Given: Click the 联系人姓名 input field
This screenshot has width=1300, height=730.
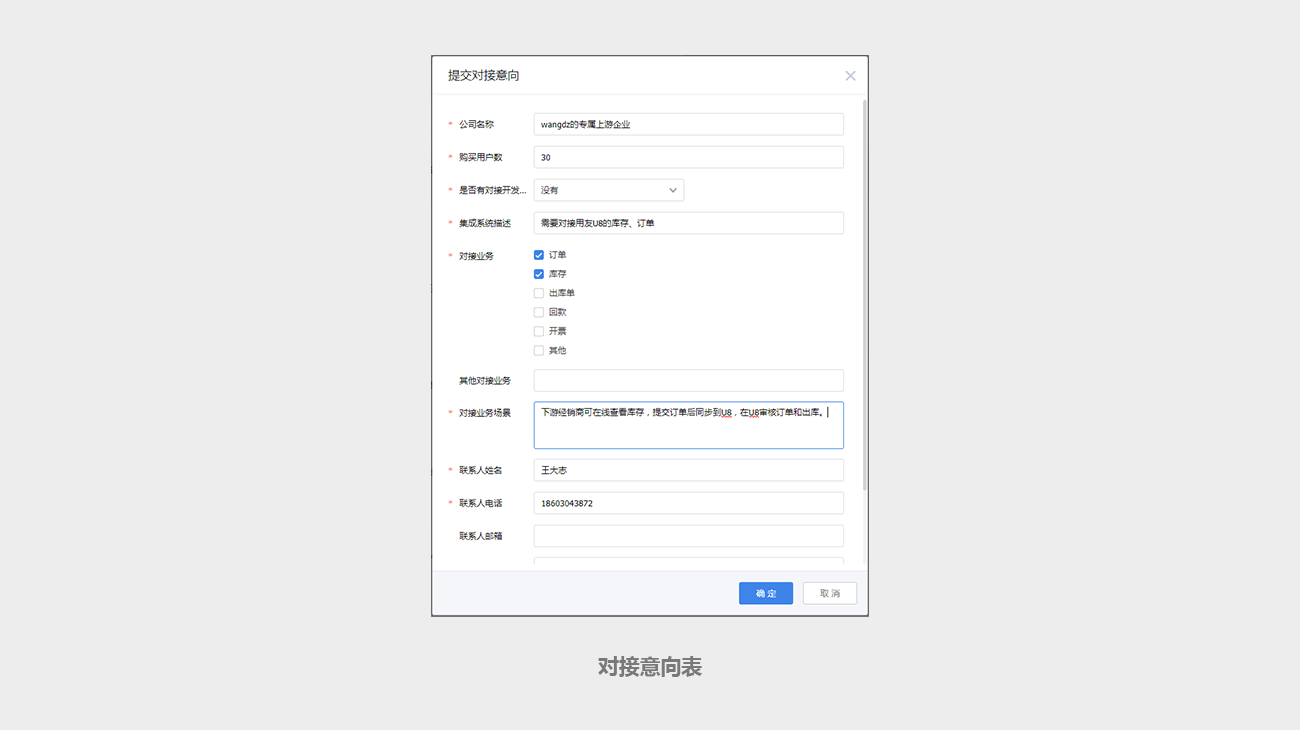Looking at the screenshot, I should click(688, 470).
